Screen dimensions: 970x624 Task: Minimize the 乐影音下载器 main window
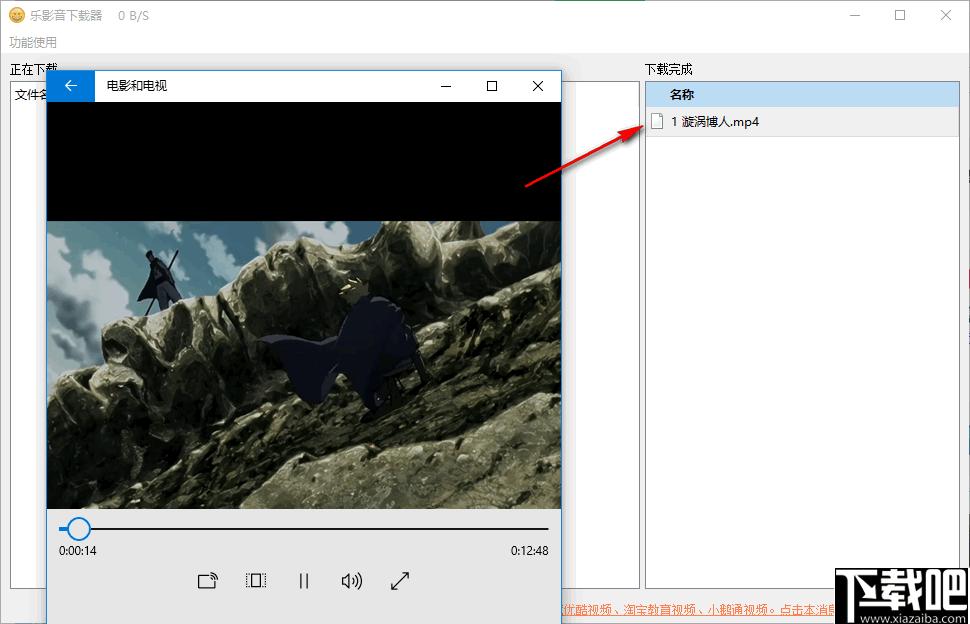coord(855,15)
